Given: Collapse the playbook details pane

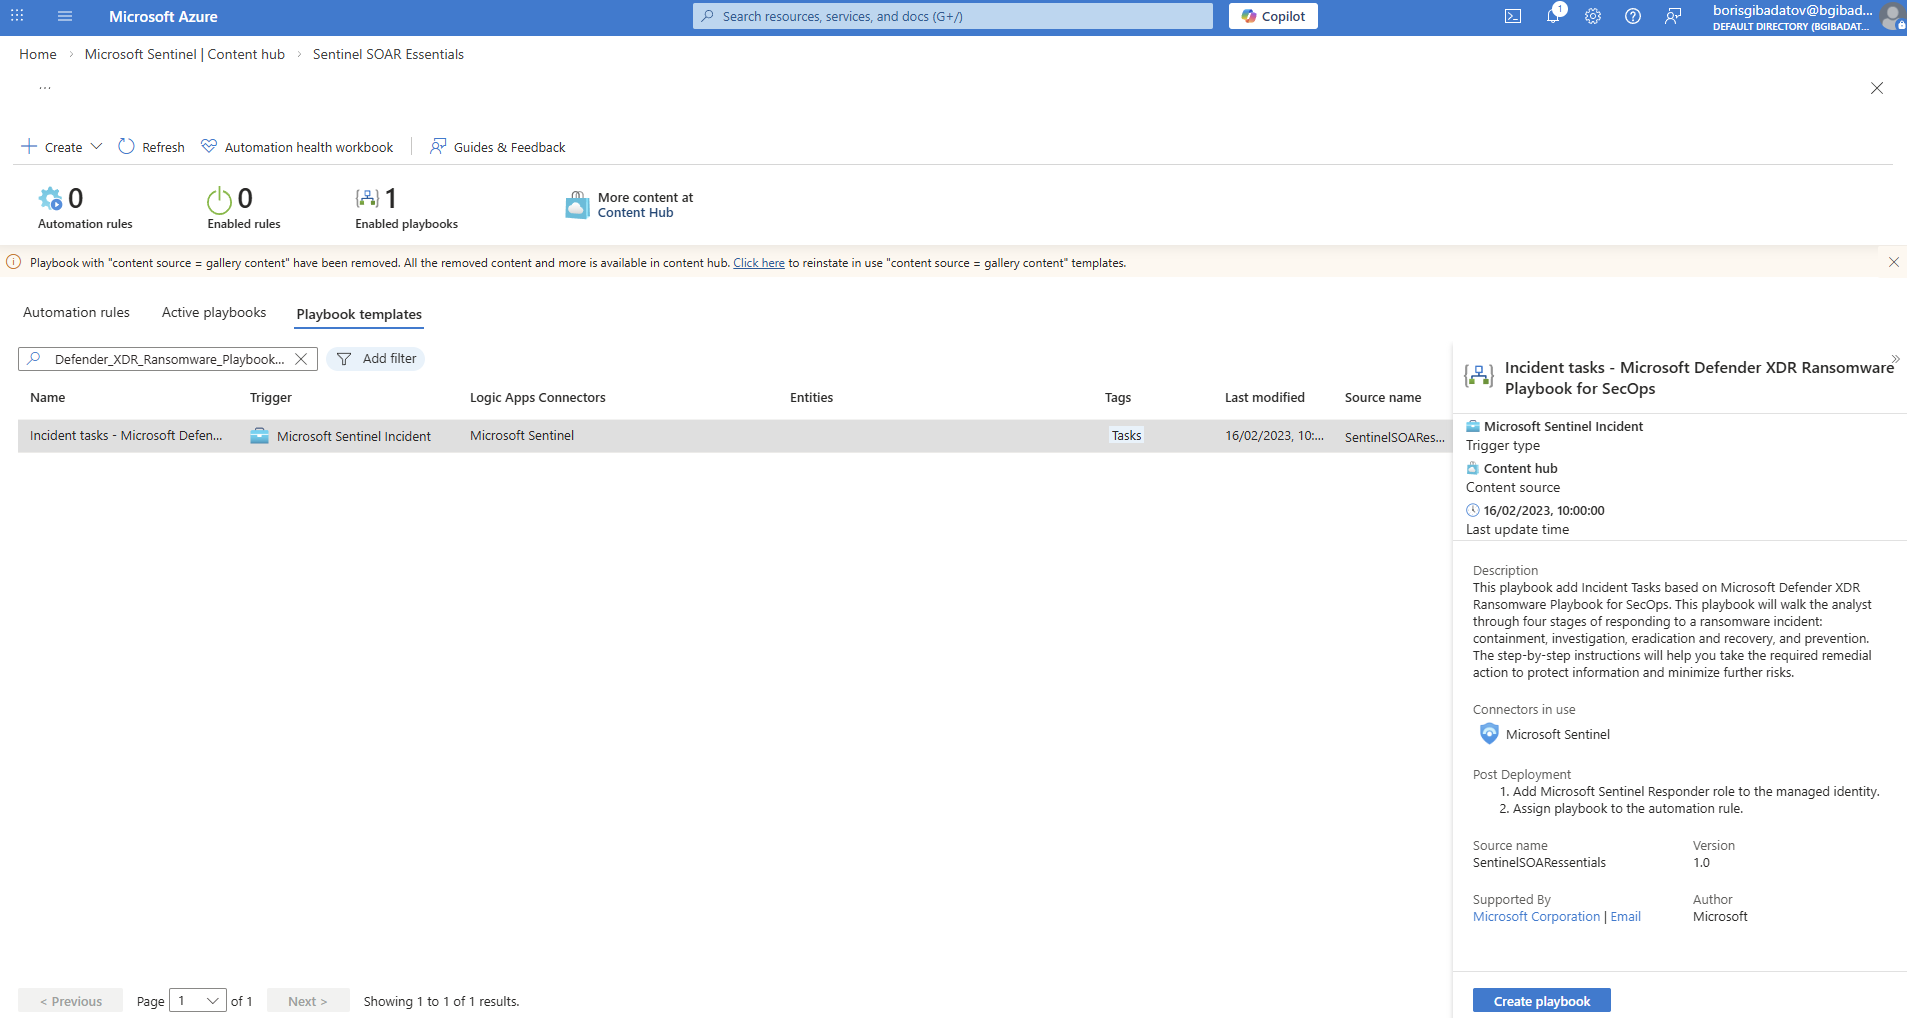Looking at the screenshot, I should 1895,359.
